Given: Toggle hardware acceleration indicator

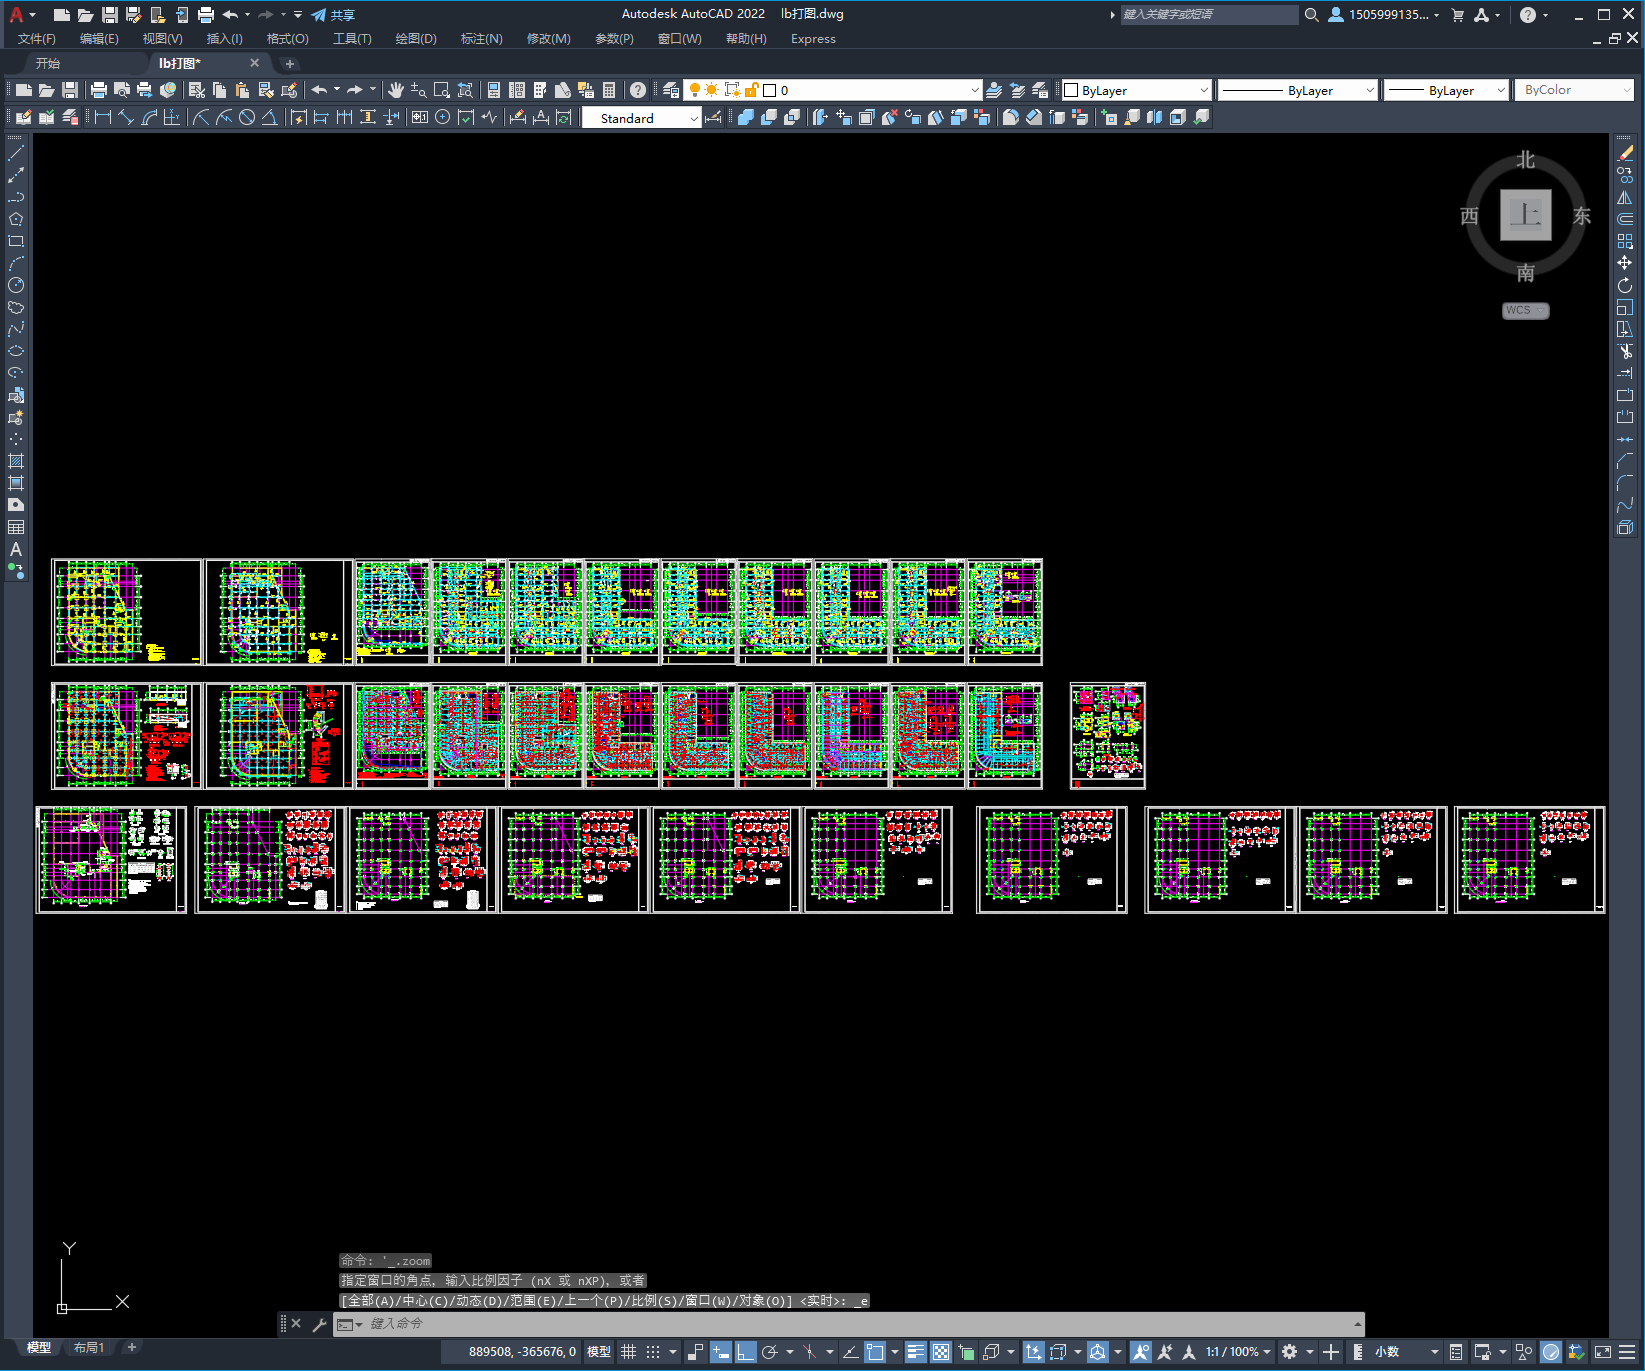Looking at the screenshot, I should [x=1551, y=1352].
